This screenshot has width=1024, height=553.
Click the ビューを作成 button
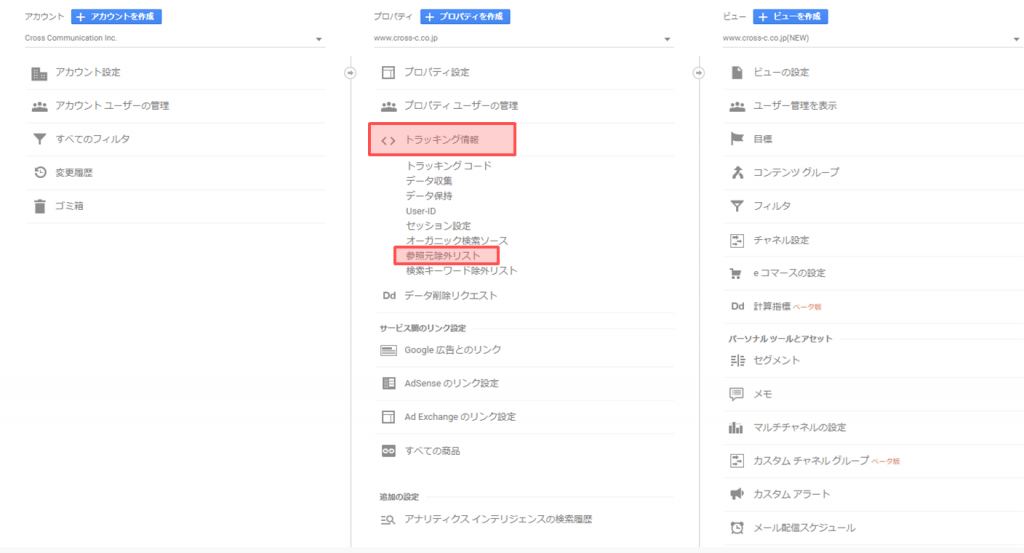point(790,17)
